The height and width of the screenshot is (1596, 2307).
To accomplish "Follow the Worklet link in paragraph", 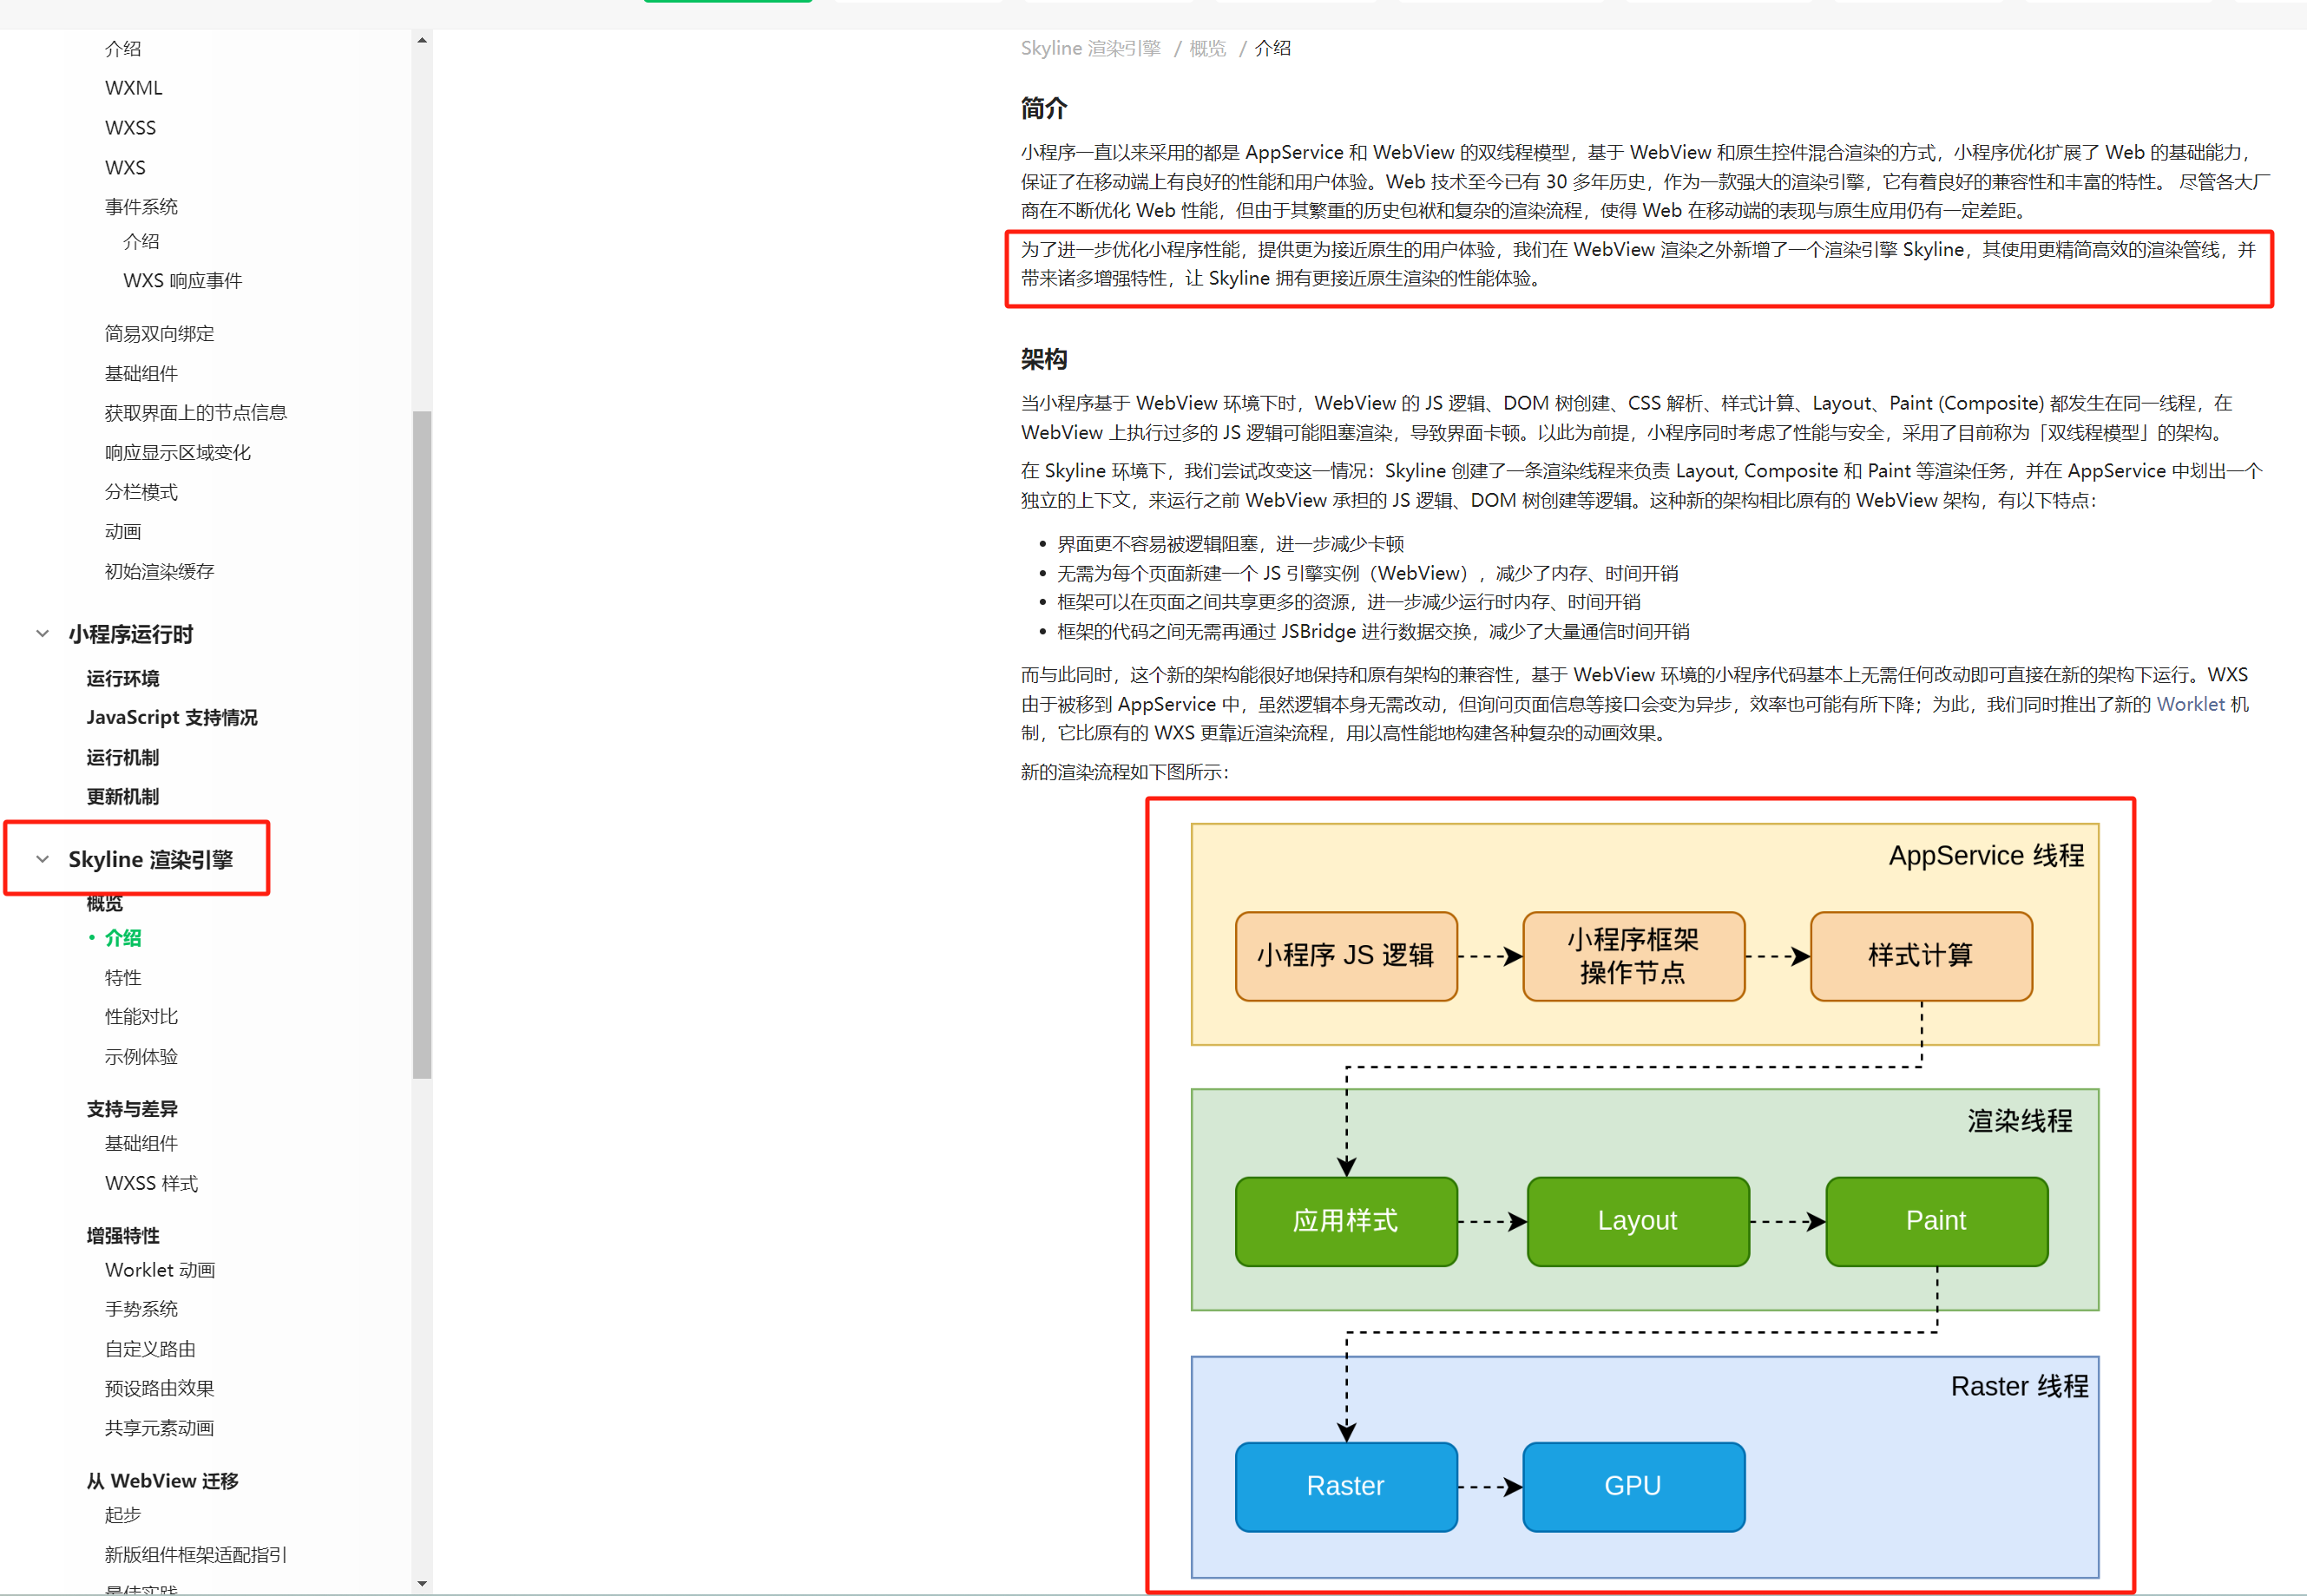I will click(2190, 704).
